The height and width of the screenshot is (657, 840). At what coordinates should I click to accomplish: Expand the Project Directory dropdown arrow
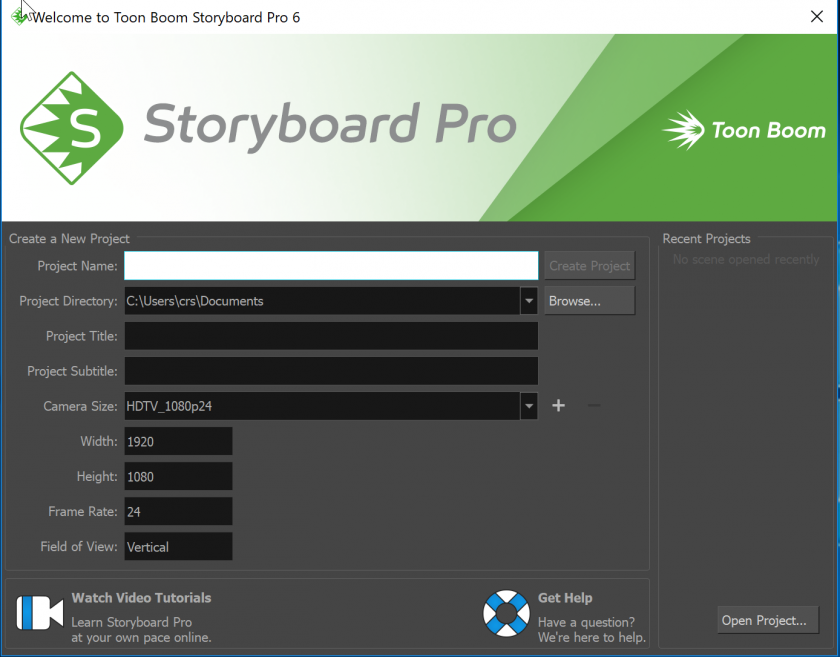pyautogui.click(x=529, y=301)
